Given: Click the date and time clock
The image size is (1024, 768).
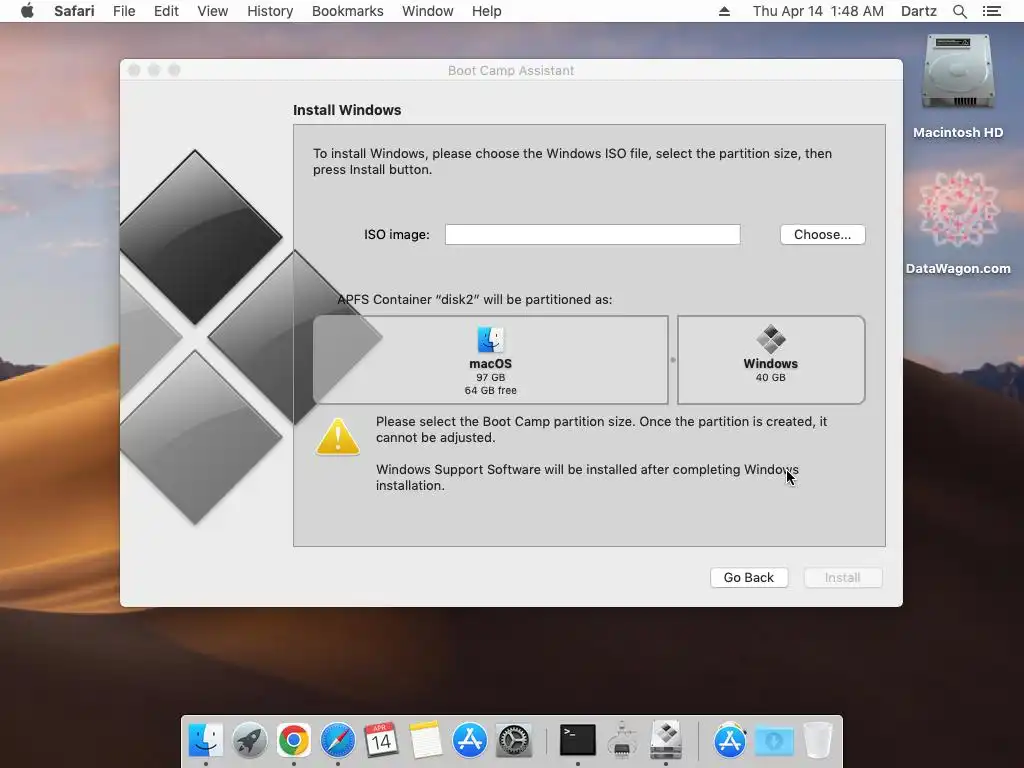Looking at the screenshot, I should coord(818,11).
